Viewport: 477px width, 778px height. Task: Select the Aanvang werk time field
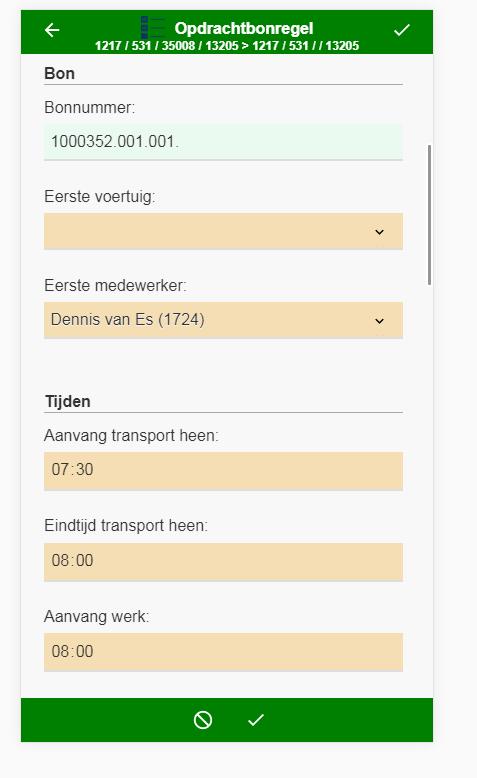click(223, 652)
